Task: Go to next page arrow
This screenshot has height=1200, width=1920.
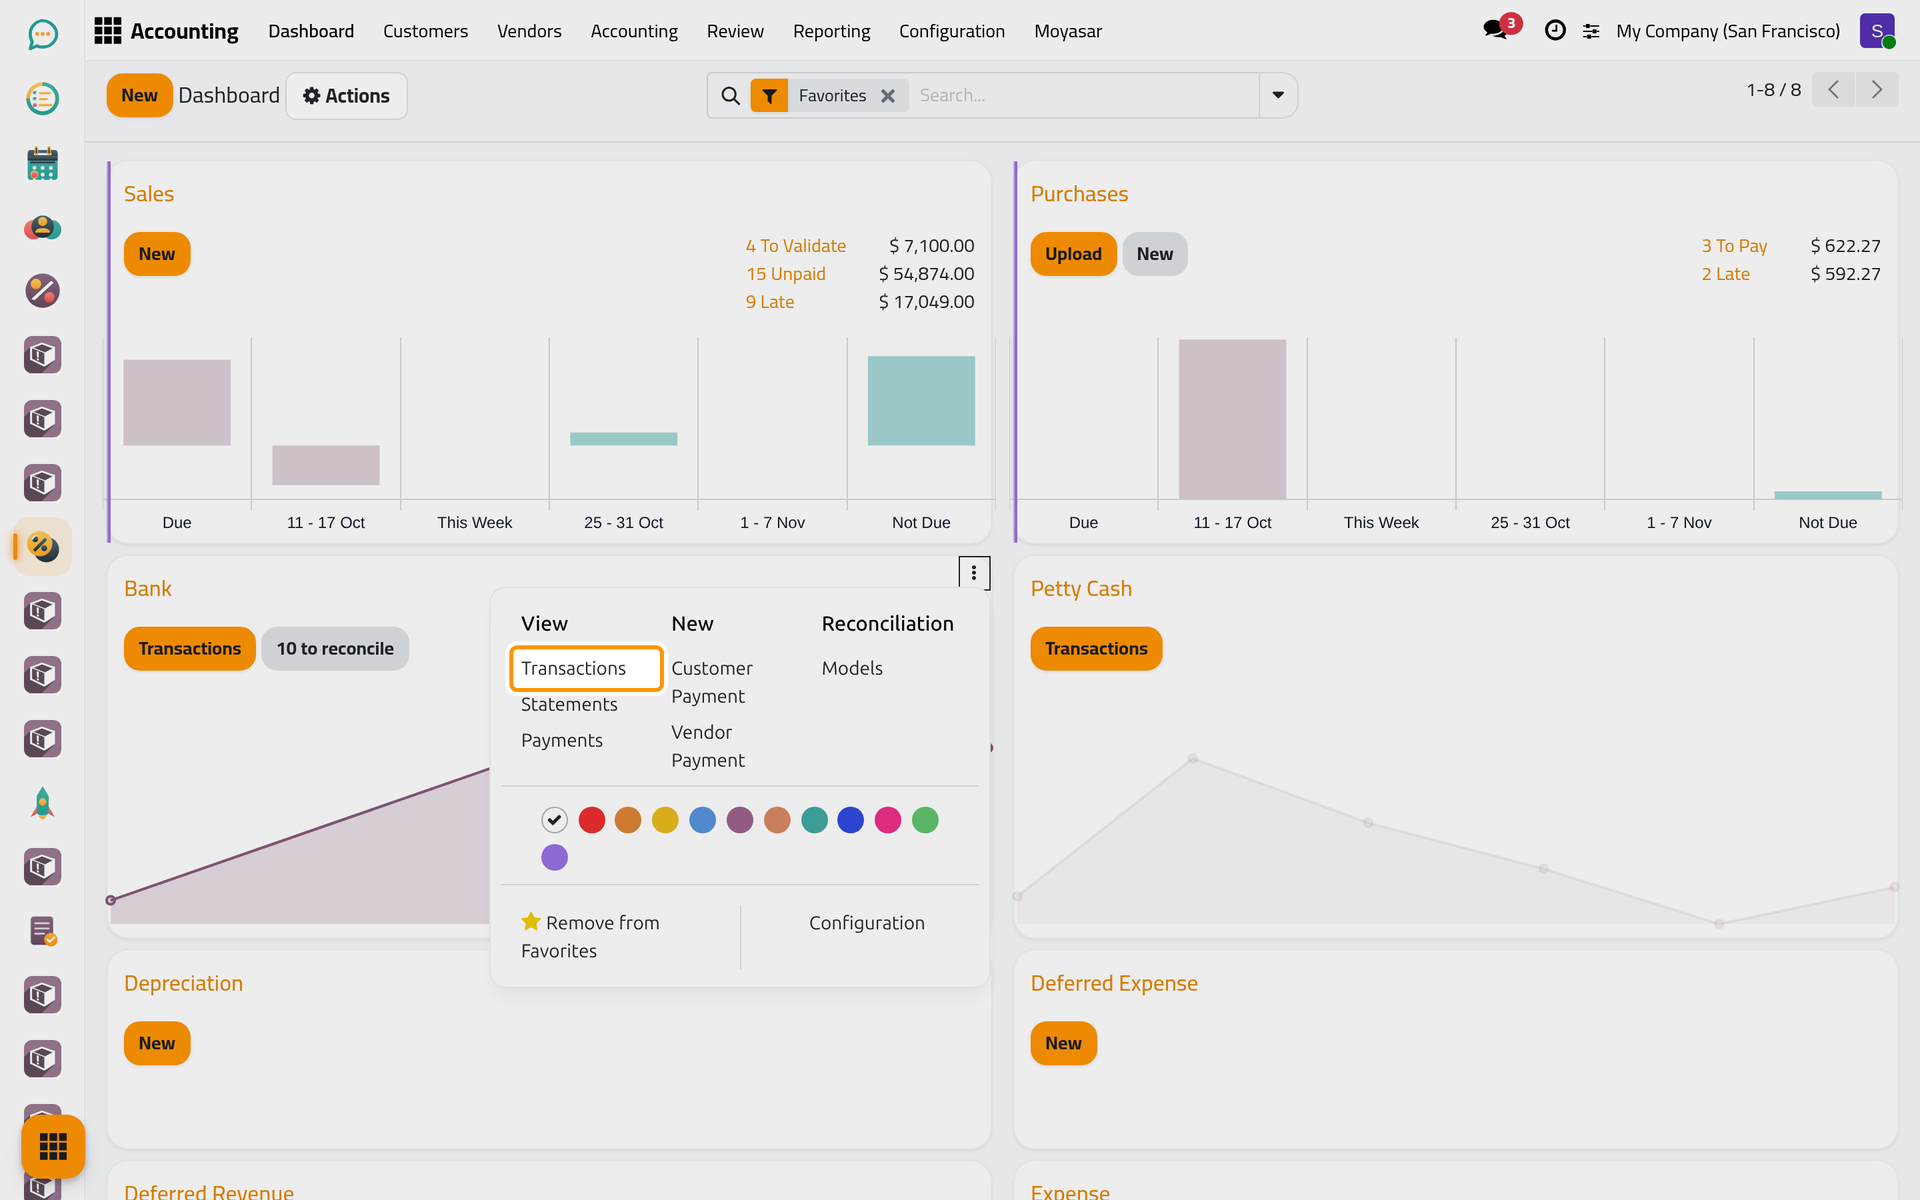Action: point(1877,90)
